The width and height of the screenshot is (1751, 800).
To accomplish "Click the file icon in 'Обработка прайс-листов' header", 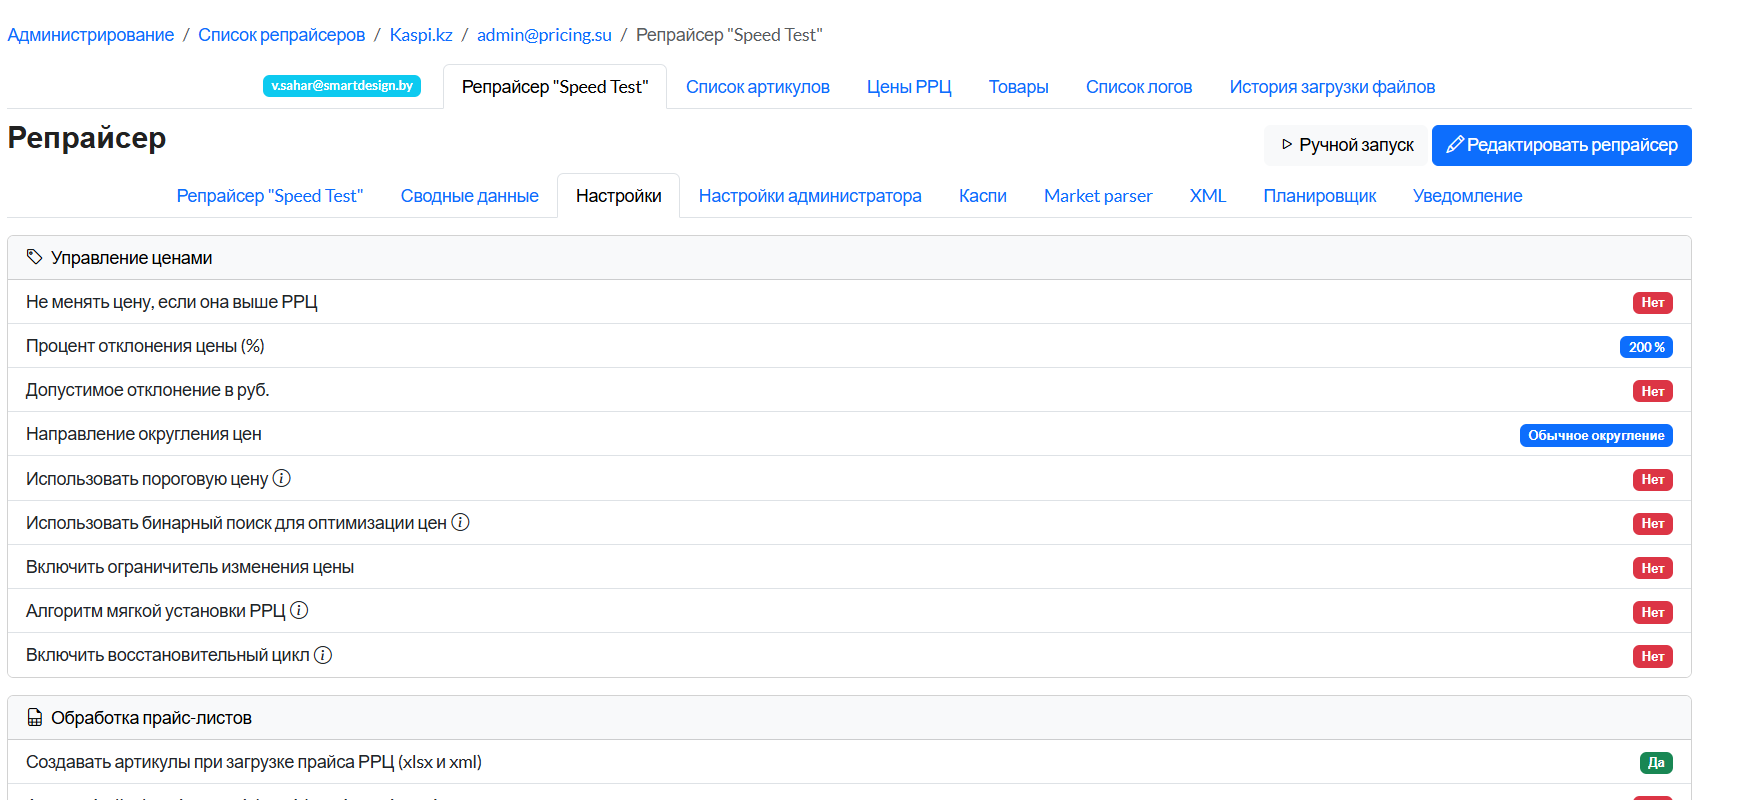I will [x=35, y=717].
